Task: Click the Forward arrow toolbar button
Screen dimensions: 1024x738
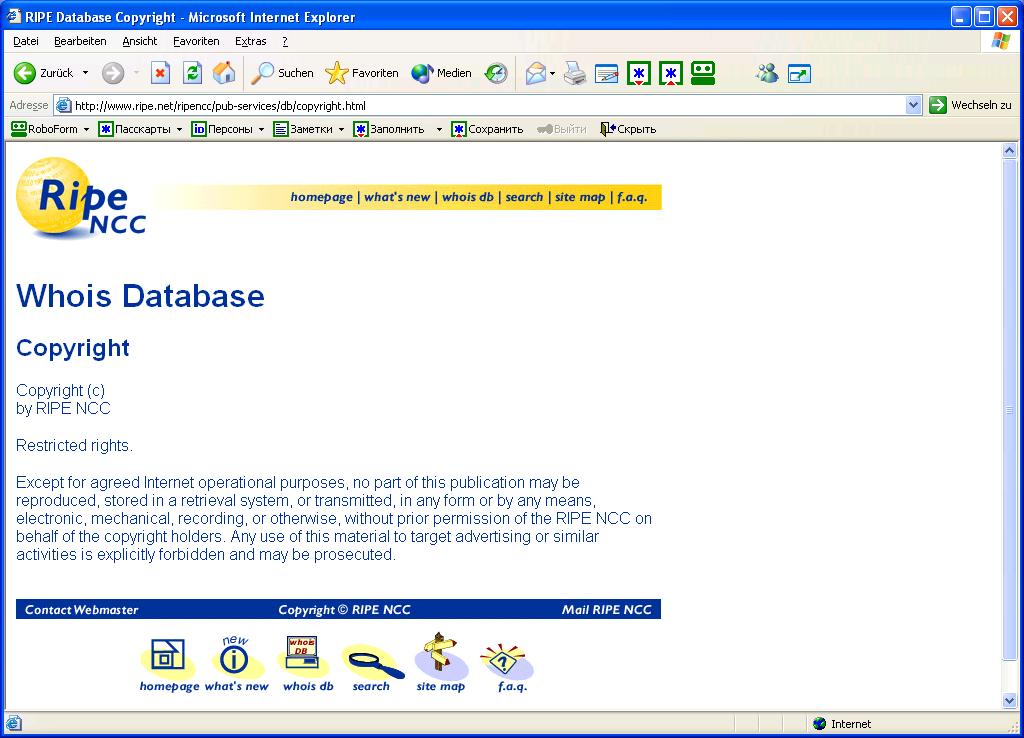Action: pos(112,73)
